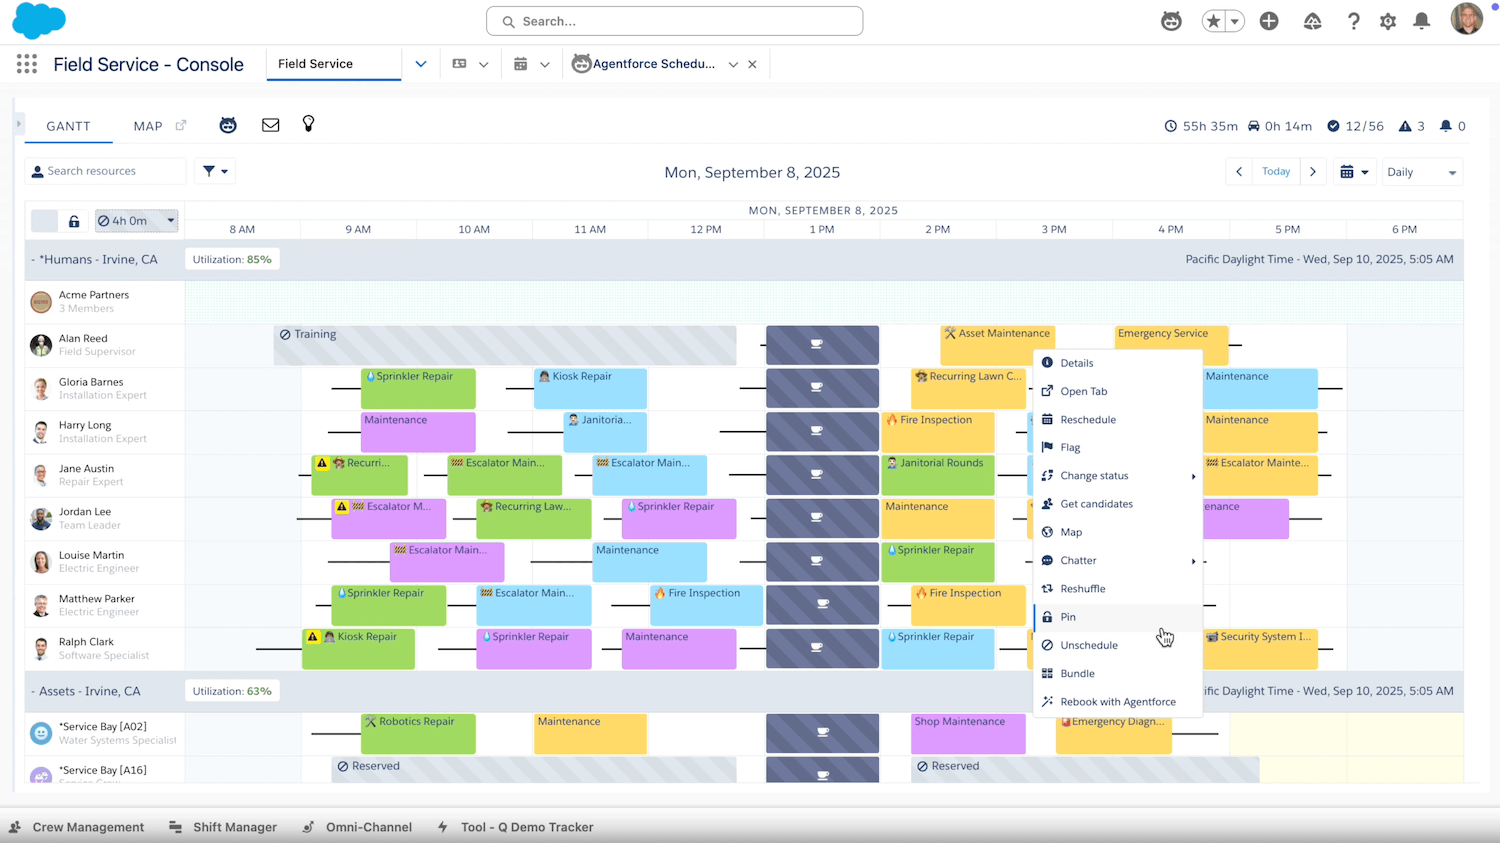Expand the Daily view dropdown

(1421, 172)
